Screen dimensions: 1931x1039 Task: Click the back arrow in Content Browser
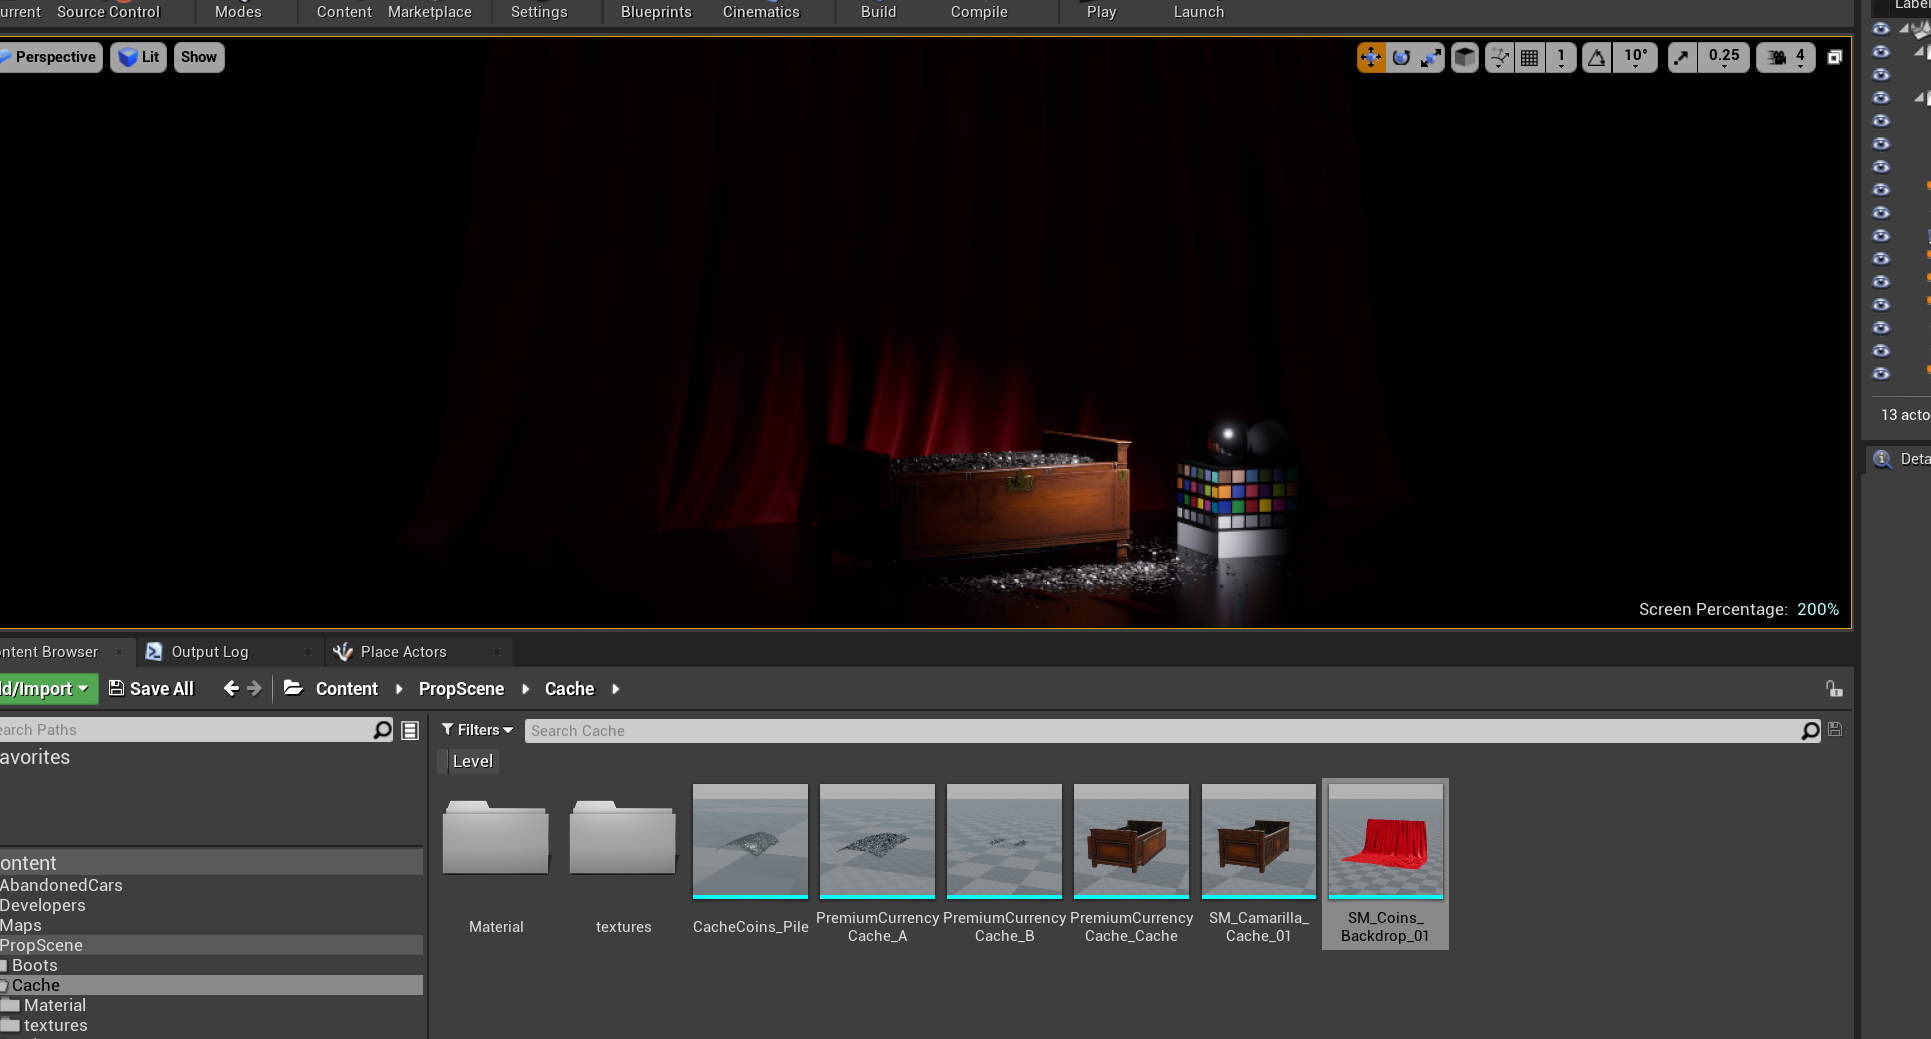[231, 688]
